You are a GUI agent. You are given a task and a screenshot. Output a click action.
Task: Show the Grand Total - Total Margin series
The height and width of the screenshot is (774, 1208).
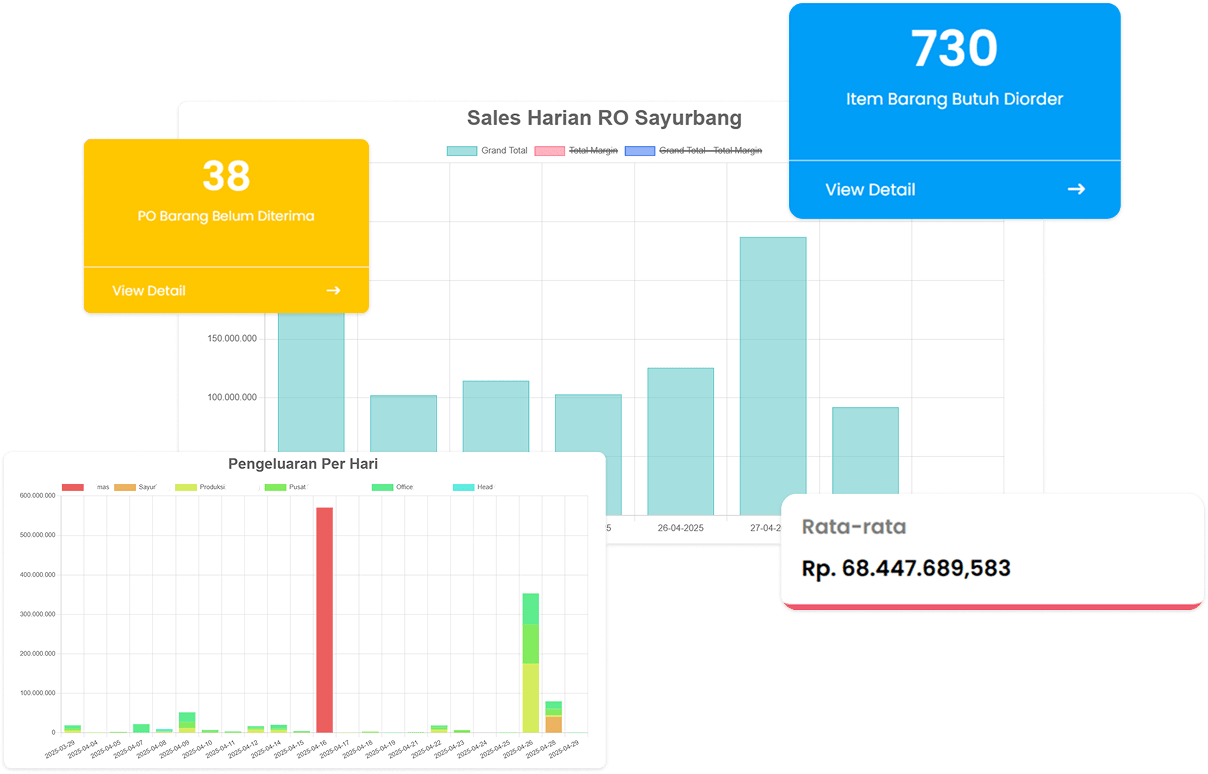pos(693,151)
